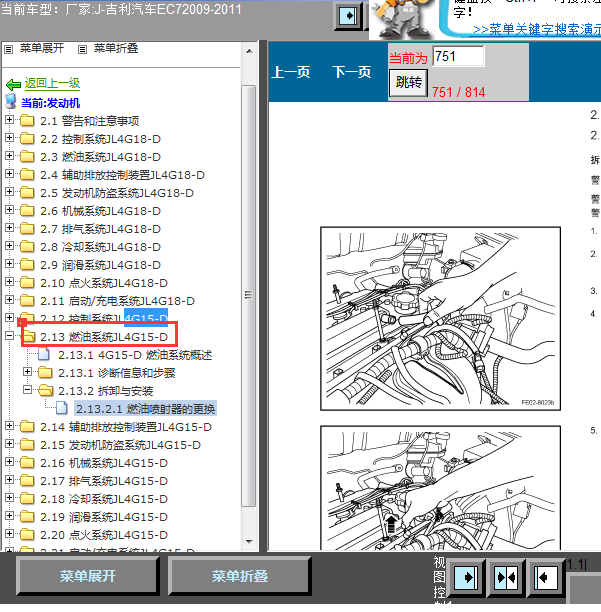Viewport: 601px width, 612px height.
Task: Click tree scrollbar up arrow
Action: 249,51
